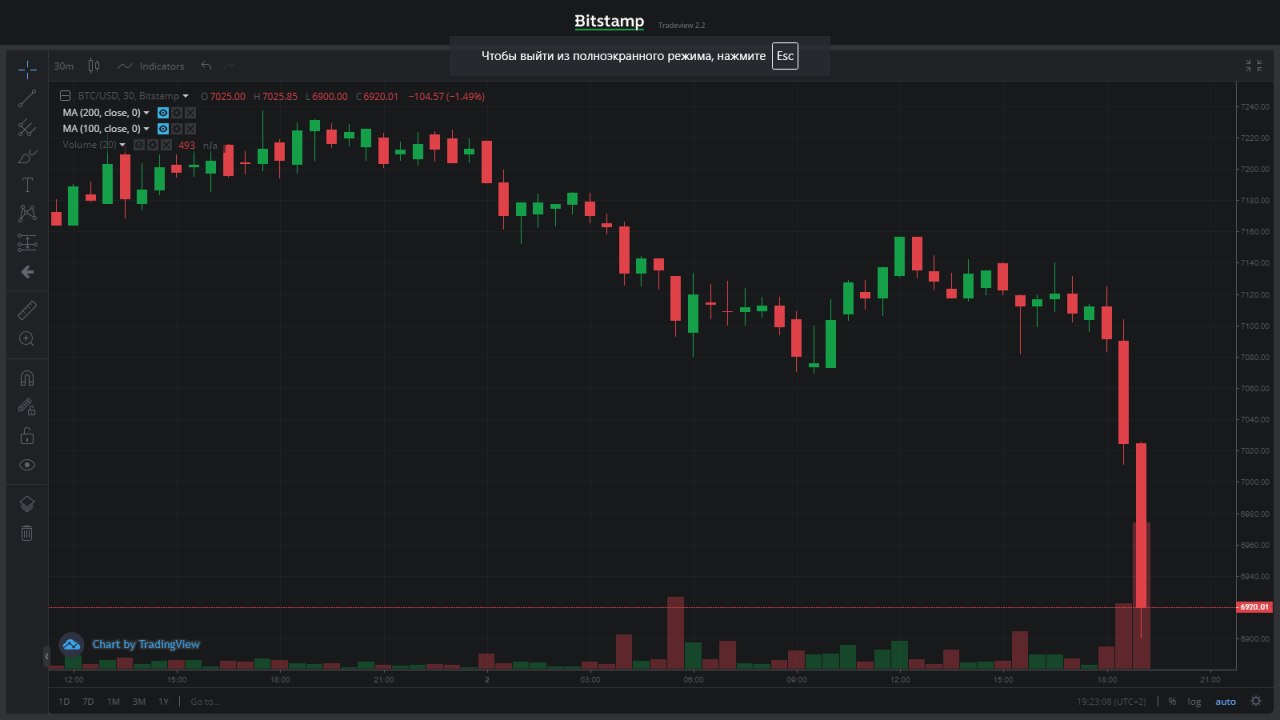Open settings for Volume (20)

click(153, 145)
